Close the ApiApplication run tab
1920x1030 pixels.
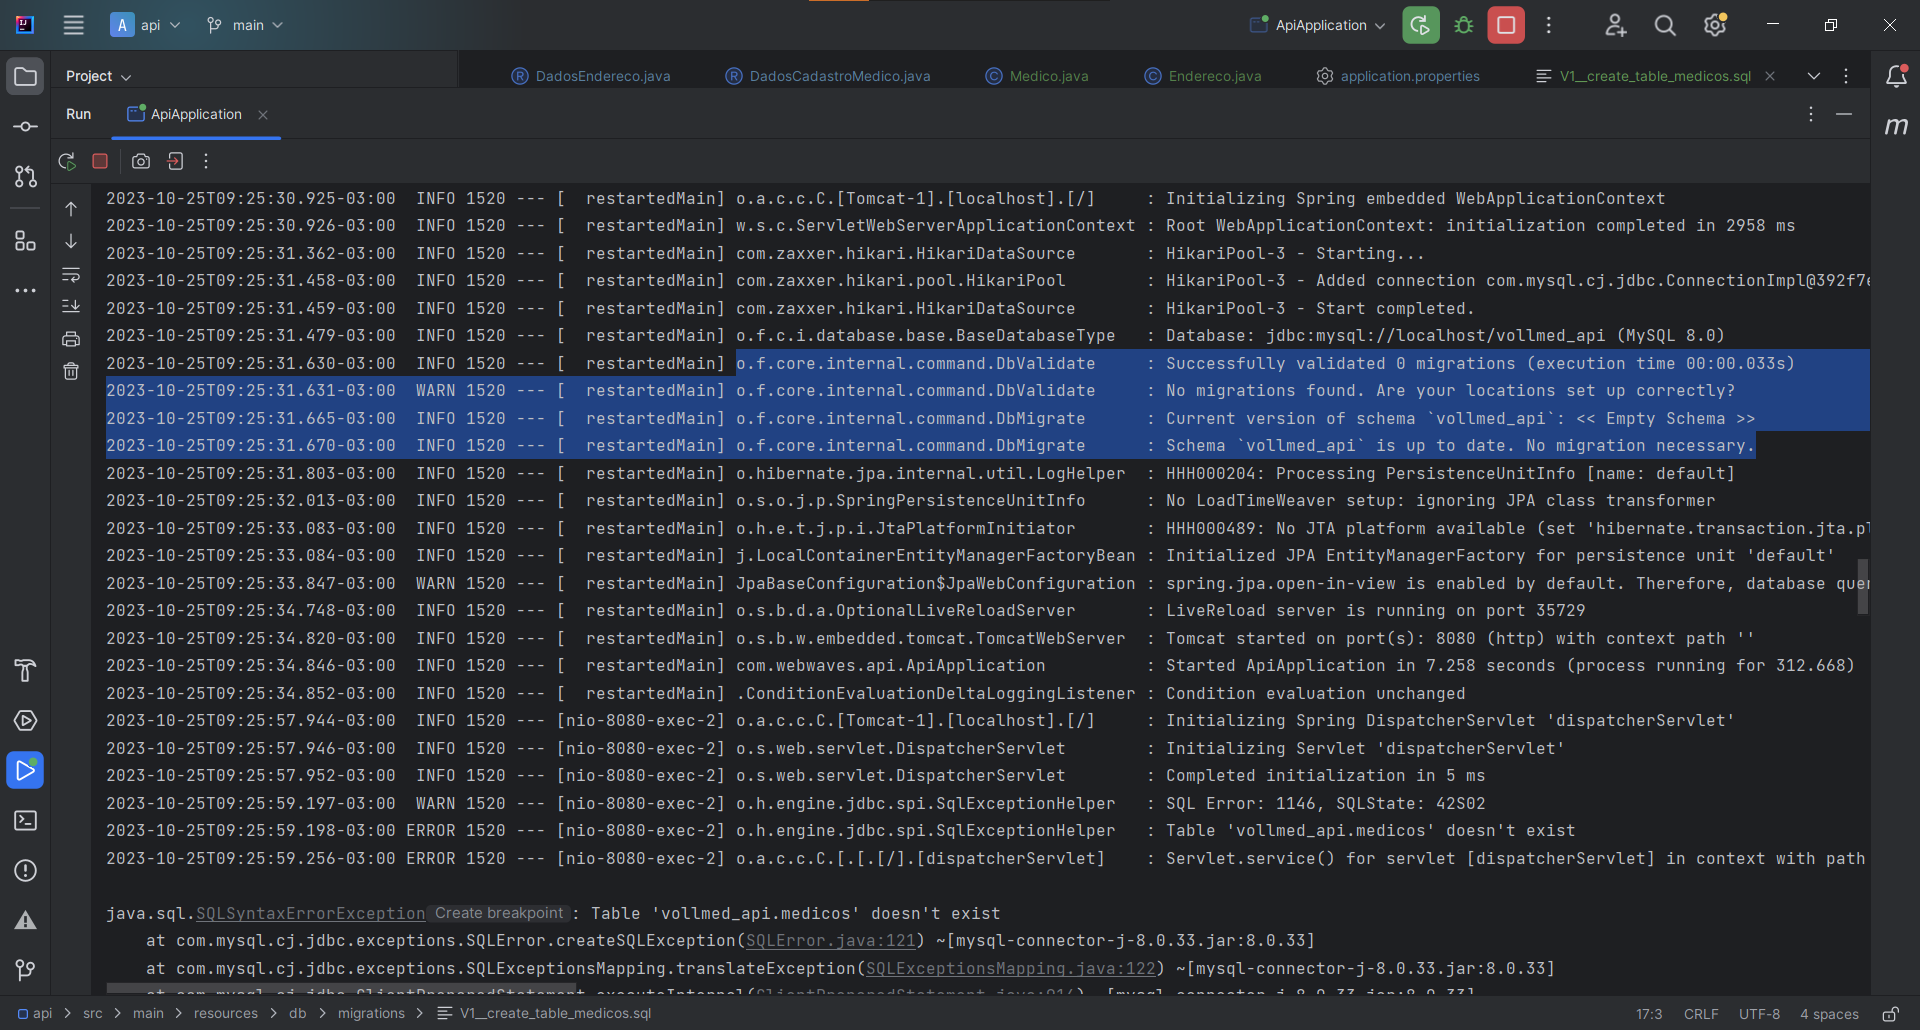(263, 115)
